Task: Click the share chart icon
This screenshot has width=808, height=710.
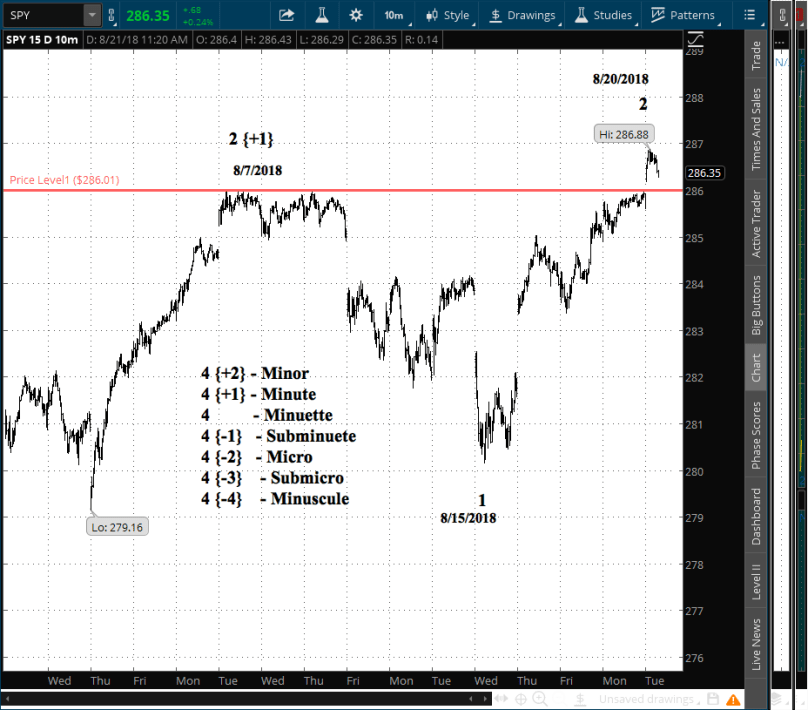Action: tap(286, 15)
